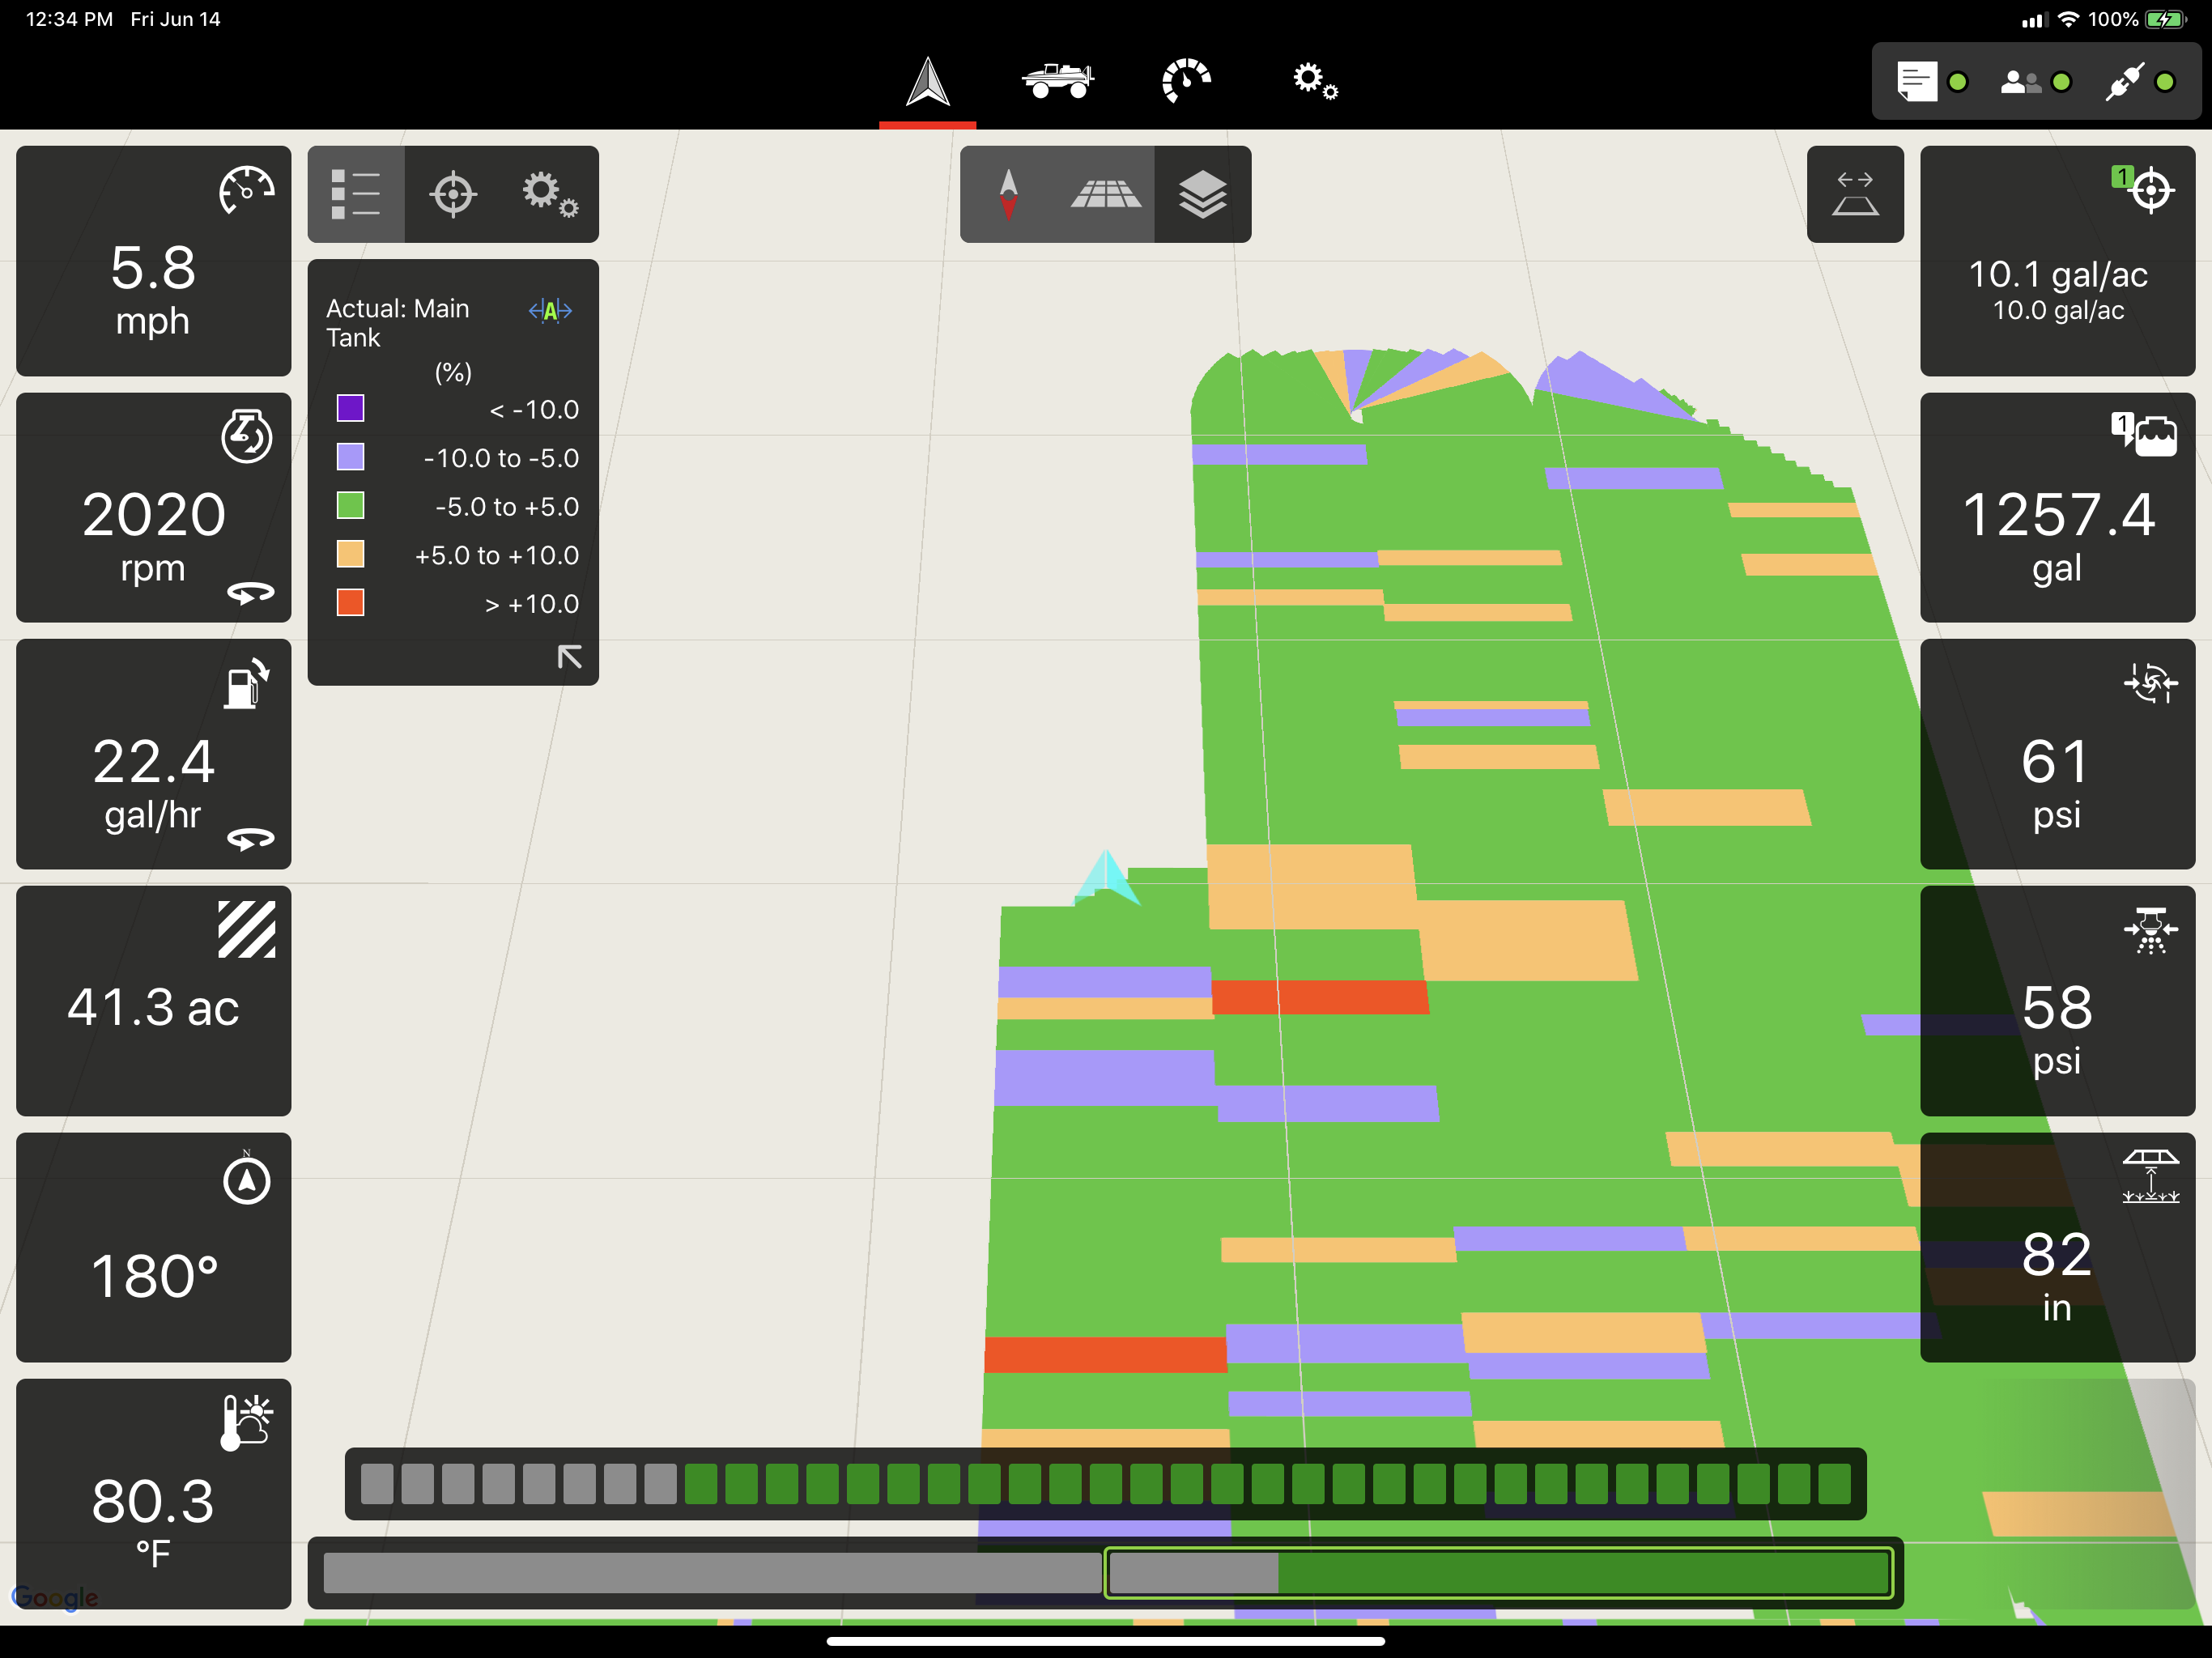Switch to perspective grid map view
The width and height of the screenshot is (2212, 1658).
coord(1105,194)
